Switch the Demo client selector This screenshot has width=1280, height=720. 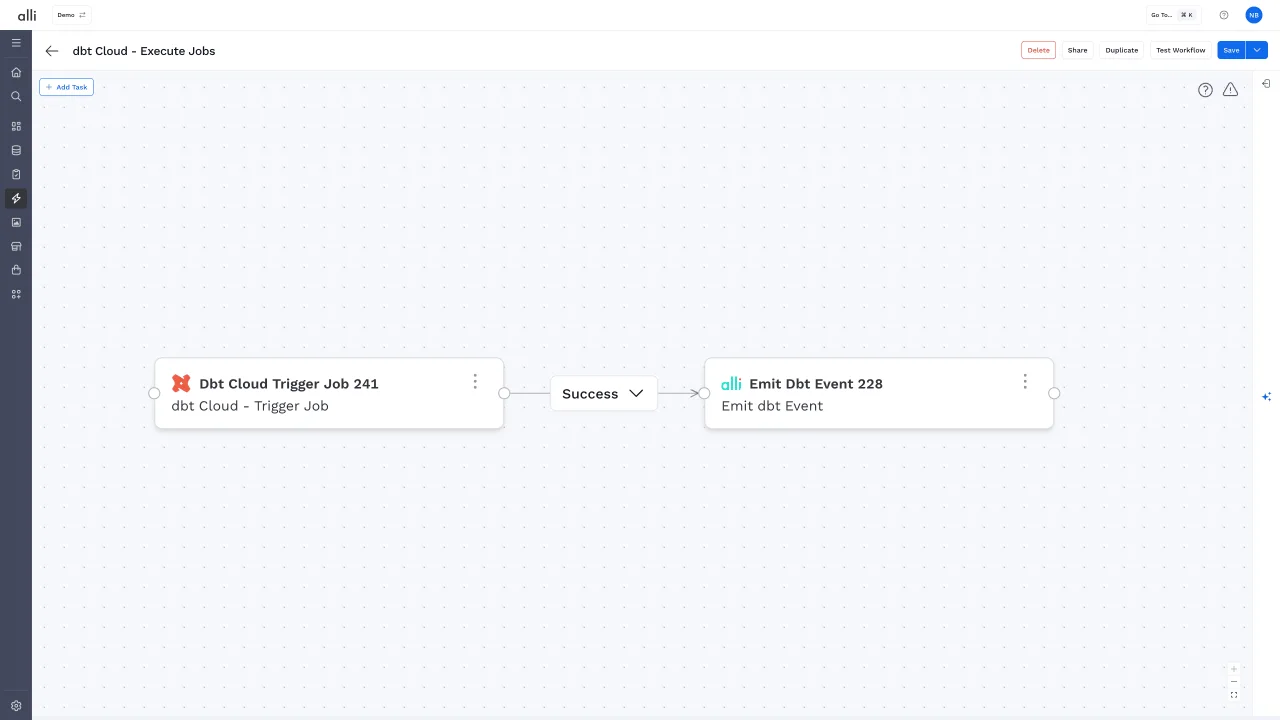(x=72, y=15)
